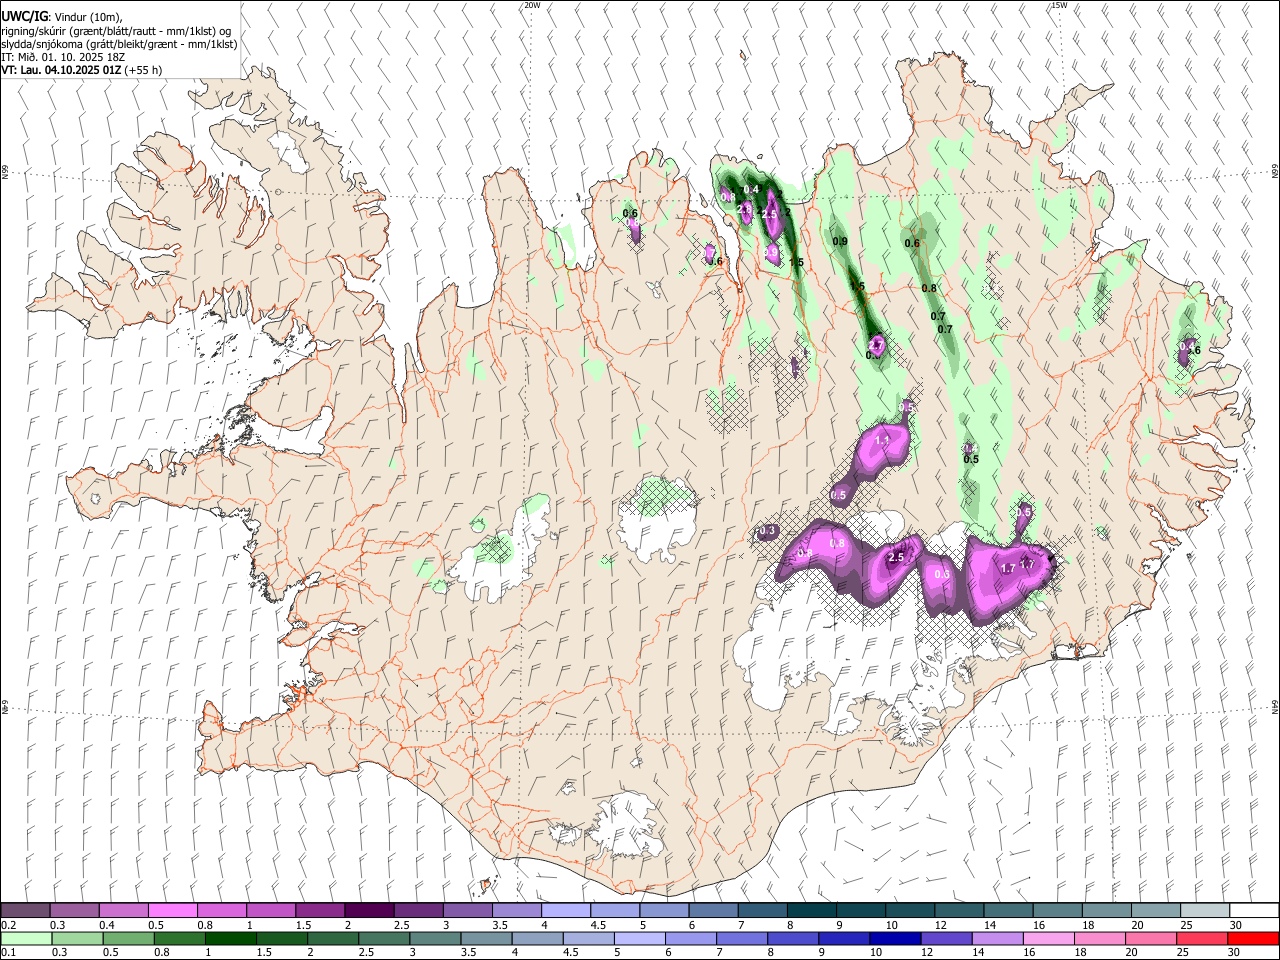The image size is (1280, 960).
Task: Select the white 30 swatch in top legend
Action: (1253, 910)
